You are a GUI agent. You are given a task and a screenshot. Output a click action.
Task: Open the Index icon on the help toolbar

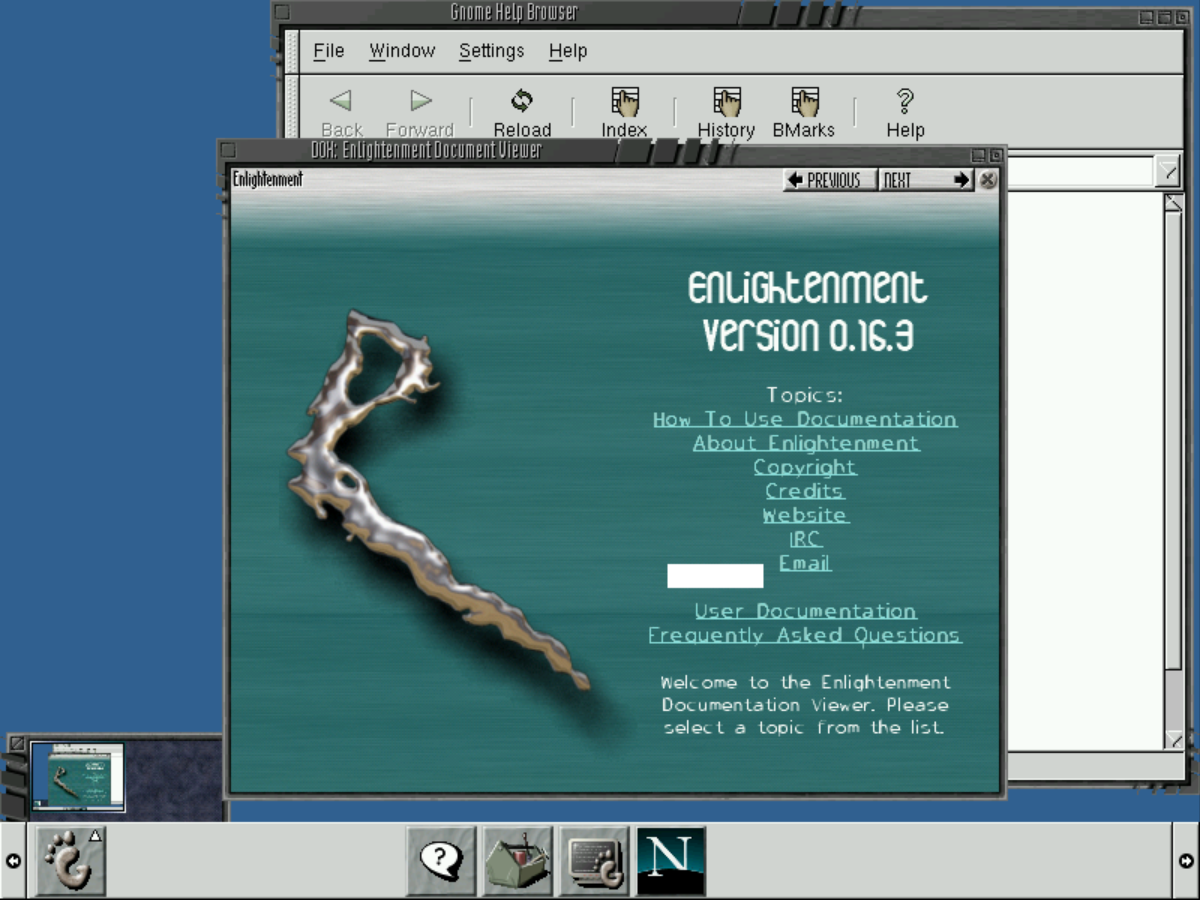click(624, 110)
